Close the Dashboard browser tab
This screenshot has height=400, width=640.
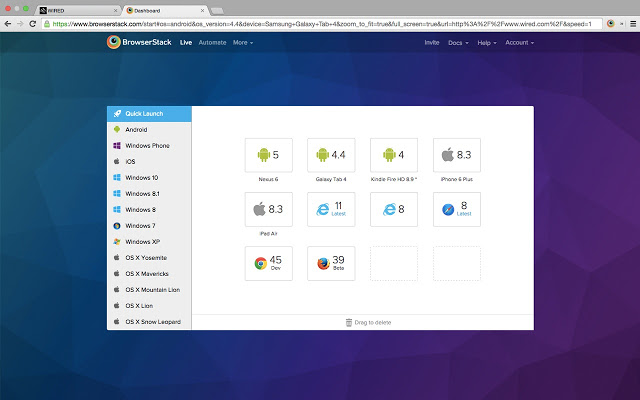pyautogui.click(x=202, y=11)
